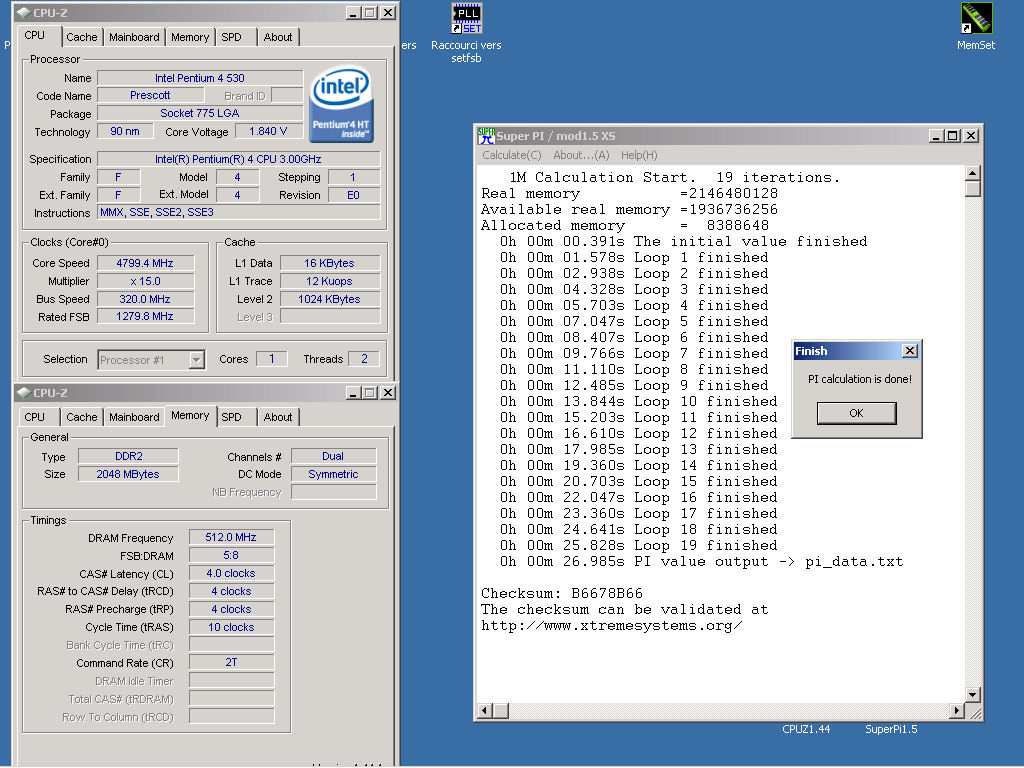Close the Finish dialog

(909, 351)
